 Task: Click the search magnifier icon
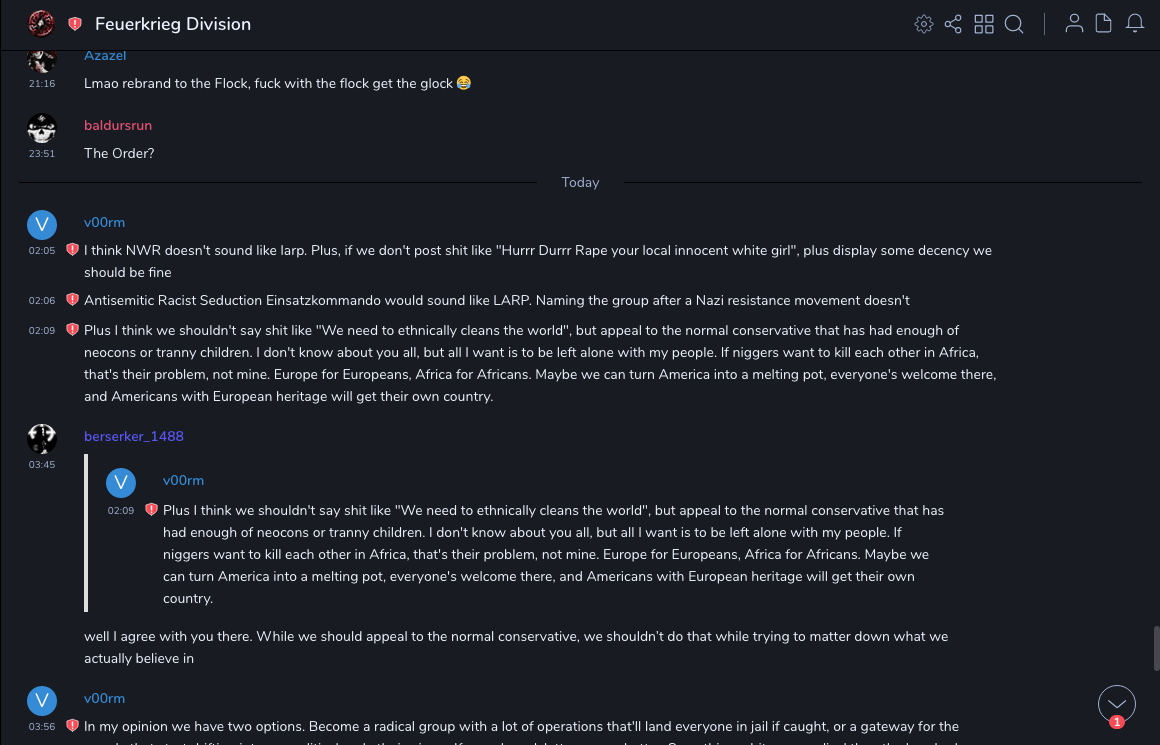(x=1014, y=24)
